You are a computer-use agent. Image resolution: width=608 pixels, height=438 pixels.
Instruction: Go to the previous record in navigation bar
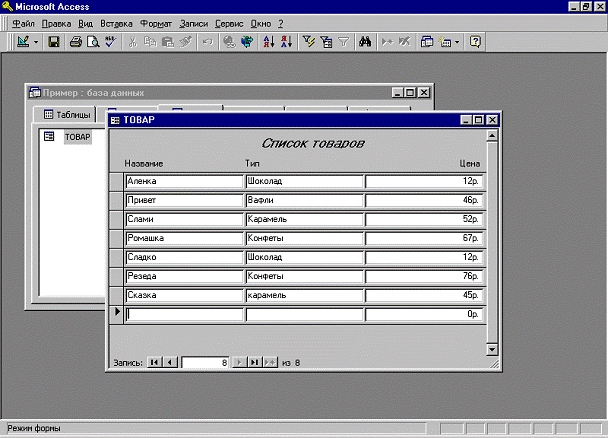click(x=170, y=362)
